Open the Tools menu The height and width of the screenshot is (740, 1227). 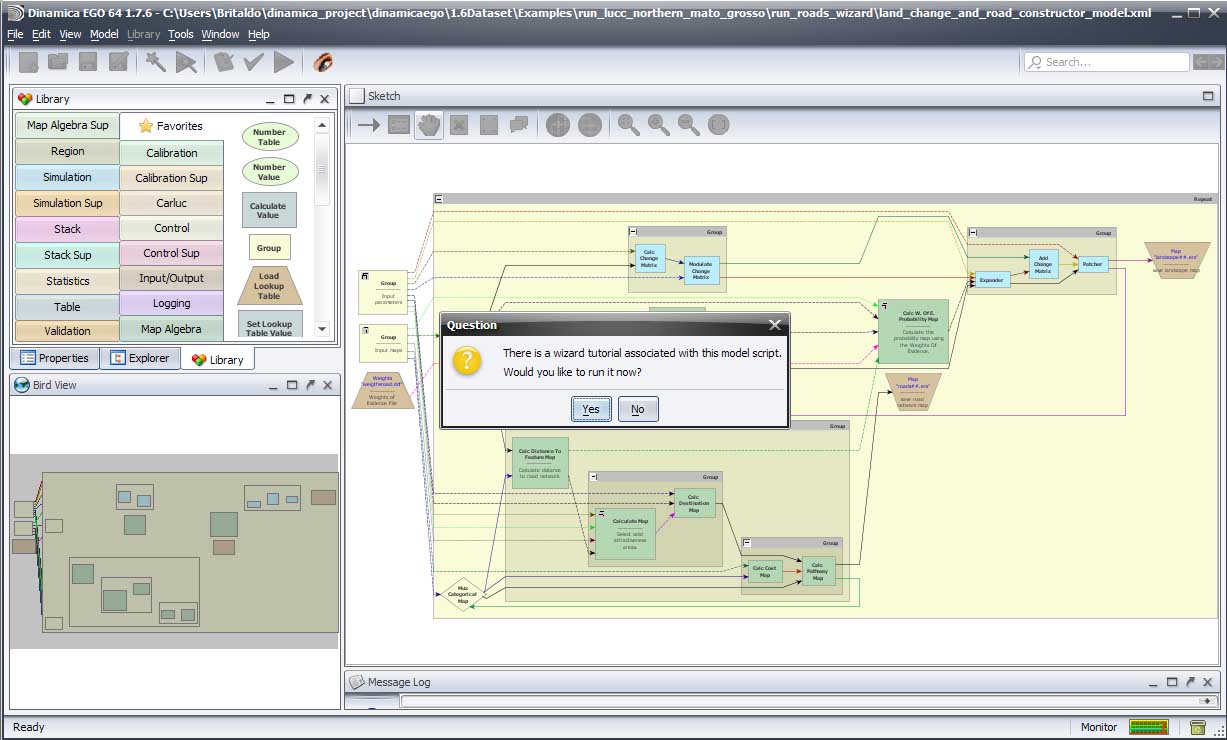[181, 34]
